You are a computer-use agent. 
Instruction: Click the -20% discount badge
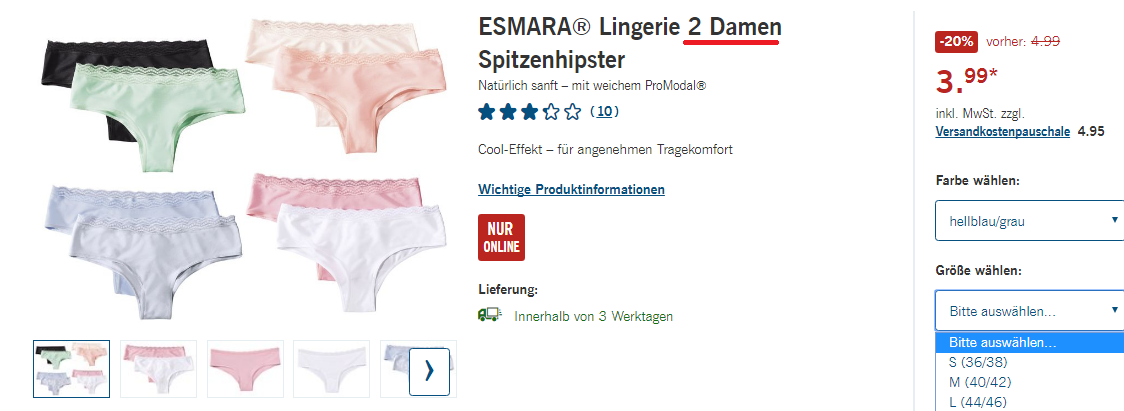click(x=956, y=42)
